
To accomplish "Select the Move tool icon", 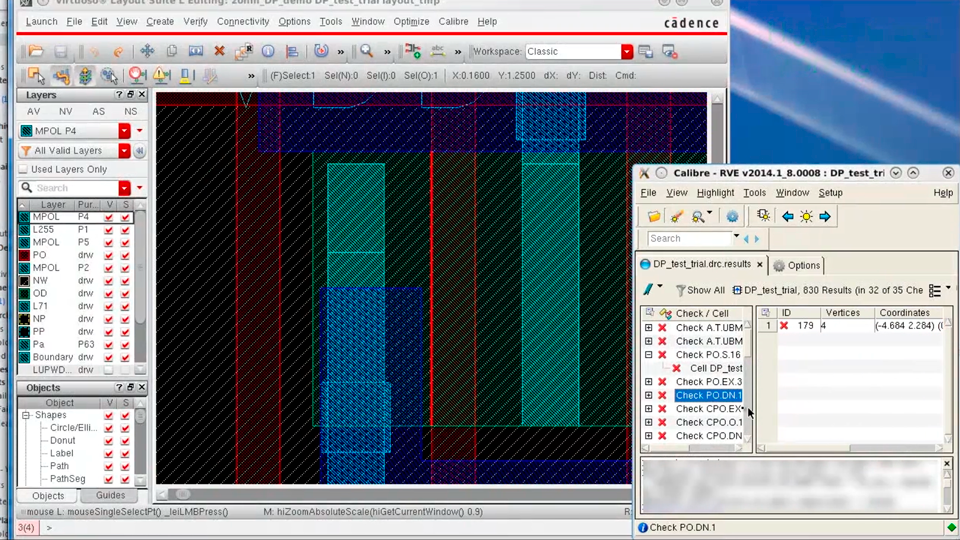I will [x=147, y=51].
